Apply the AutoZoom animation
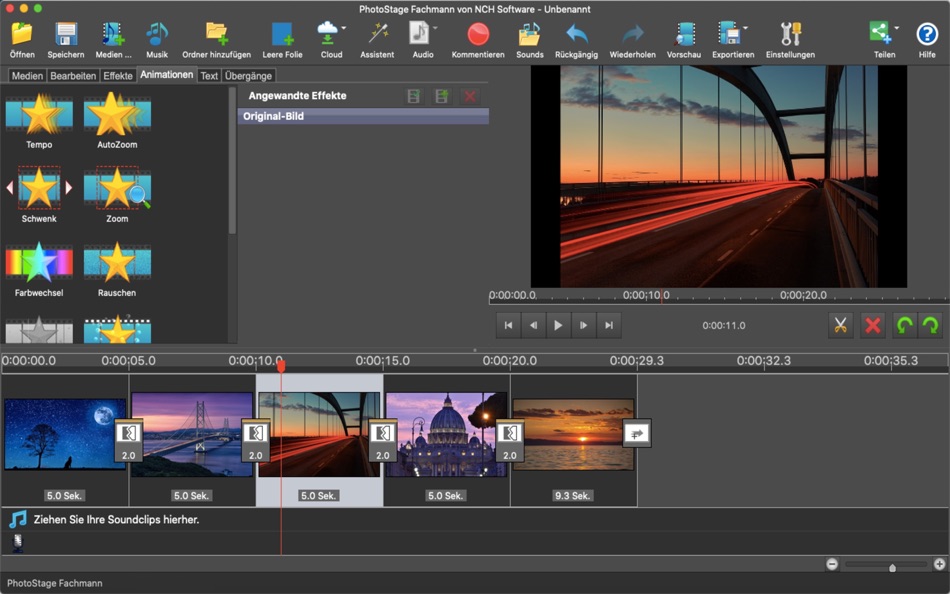The width and height of the screenshot is (950, 594). [x=117, y=121]
